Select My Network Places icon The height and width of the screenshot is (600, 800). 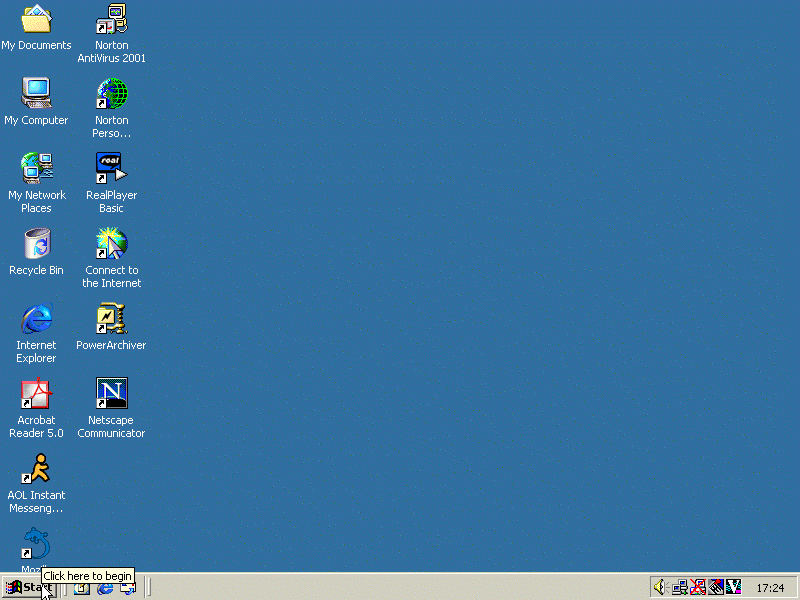point(36,168)
